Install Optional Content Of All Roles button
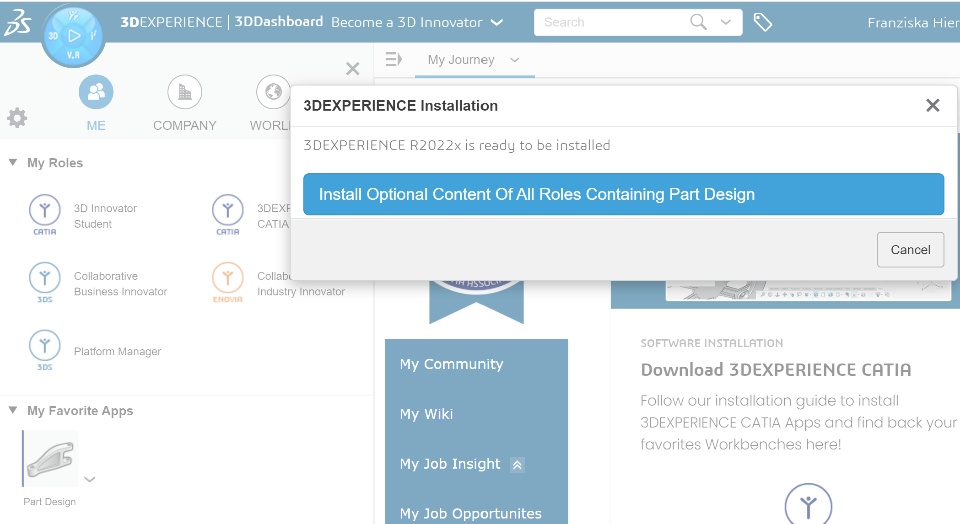The height and width of the screenshot is (524, 960). (x=623, y=194)
